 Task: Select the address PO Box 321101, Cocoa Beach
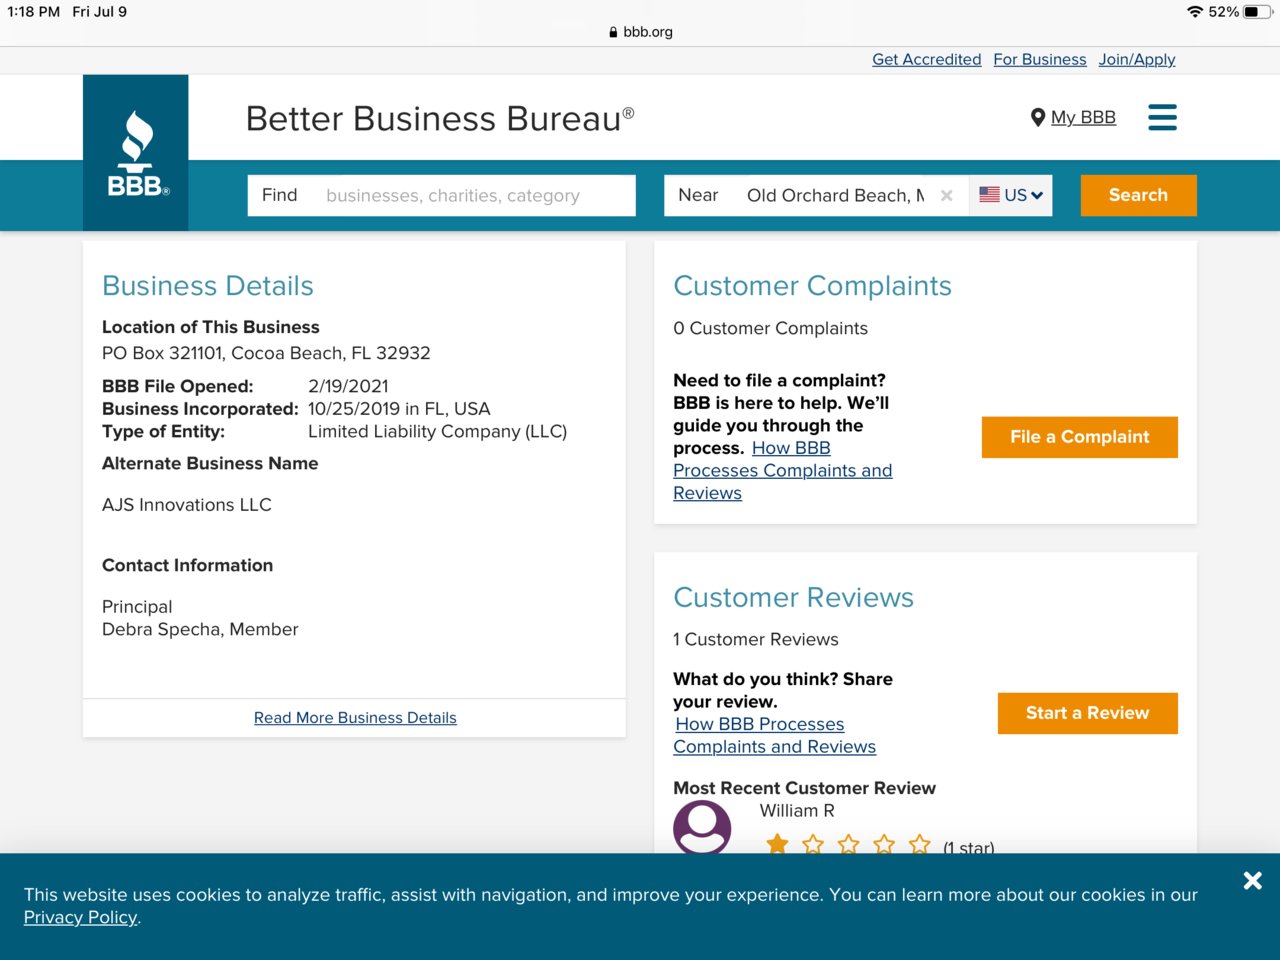tap(266, 353)
